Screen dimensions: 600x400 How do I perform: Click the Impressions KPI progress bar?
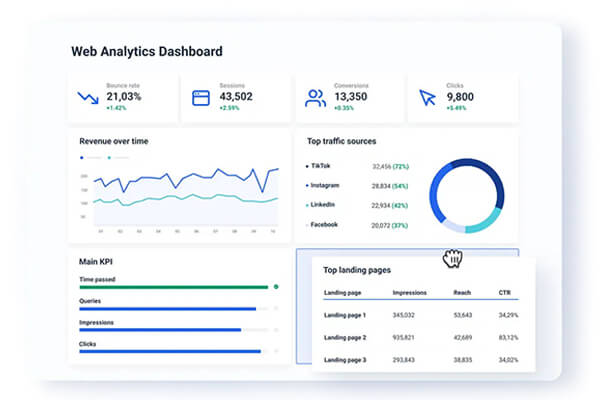[160, 329]
